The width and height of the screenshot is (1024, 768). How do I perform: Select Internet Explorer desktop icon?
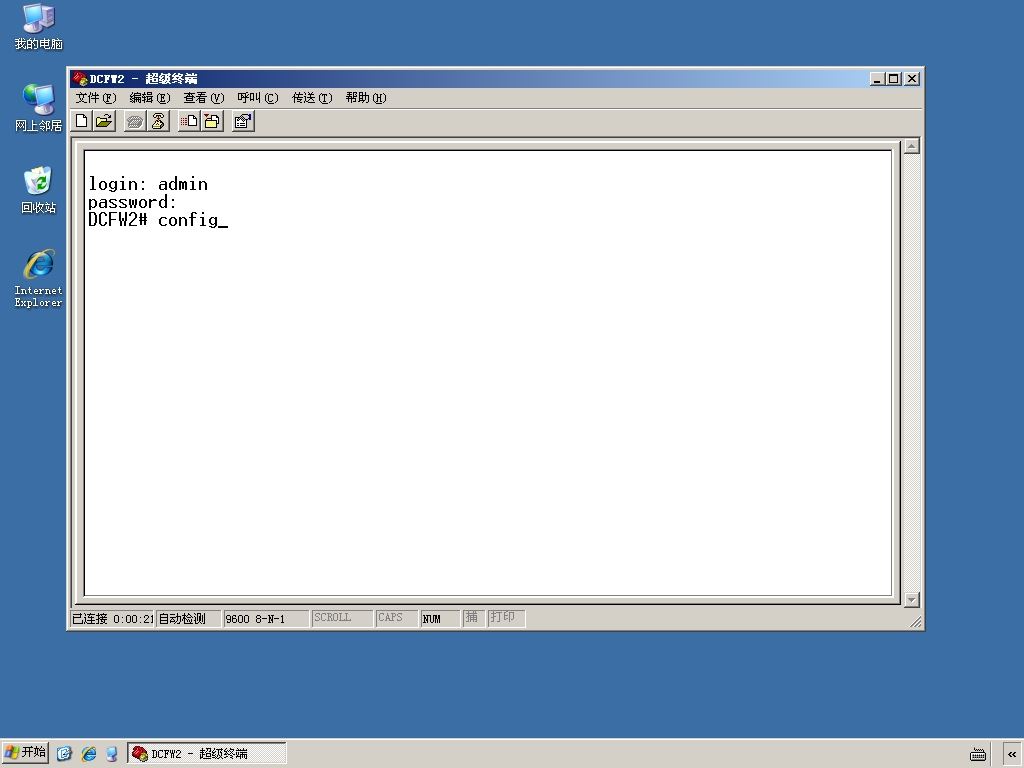click(x=39, y=278)
